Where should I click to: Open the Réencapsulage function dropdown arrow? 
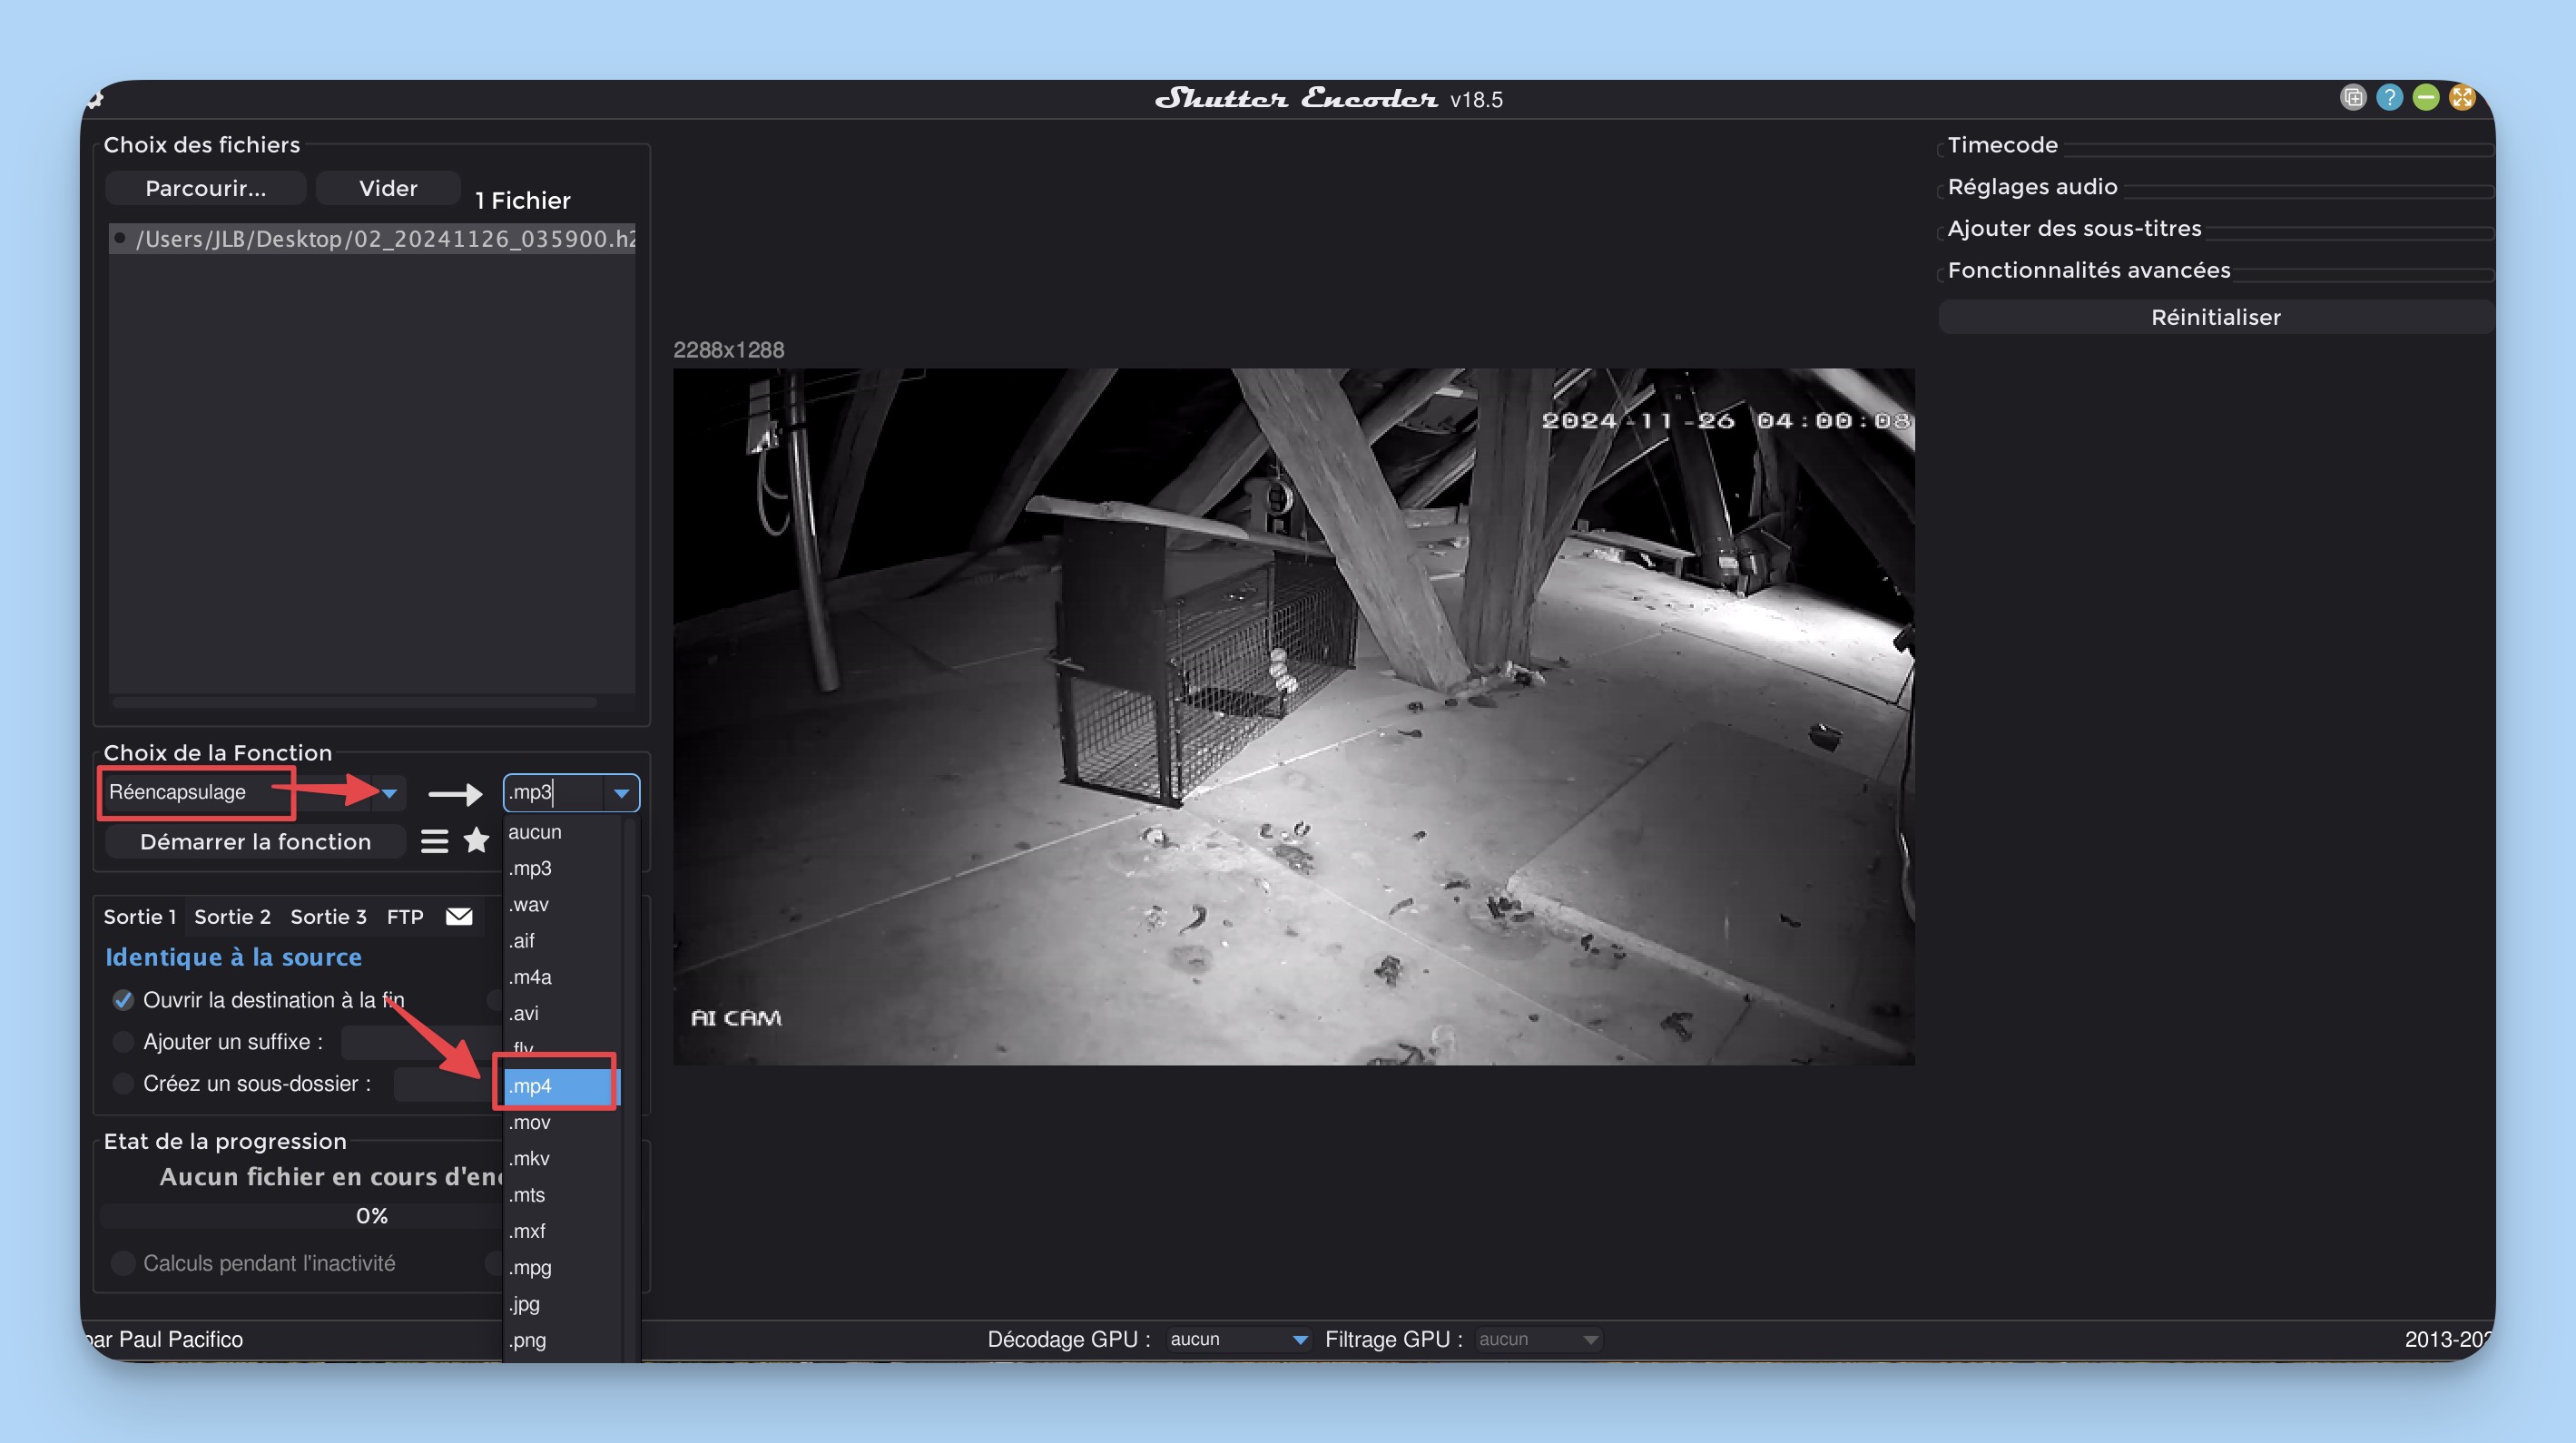click(x=390, y=793)
